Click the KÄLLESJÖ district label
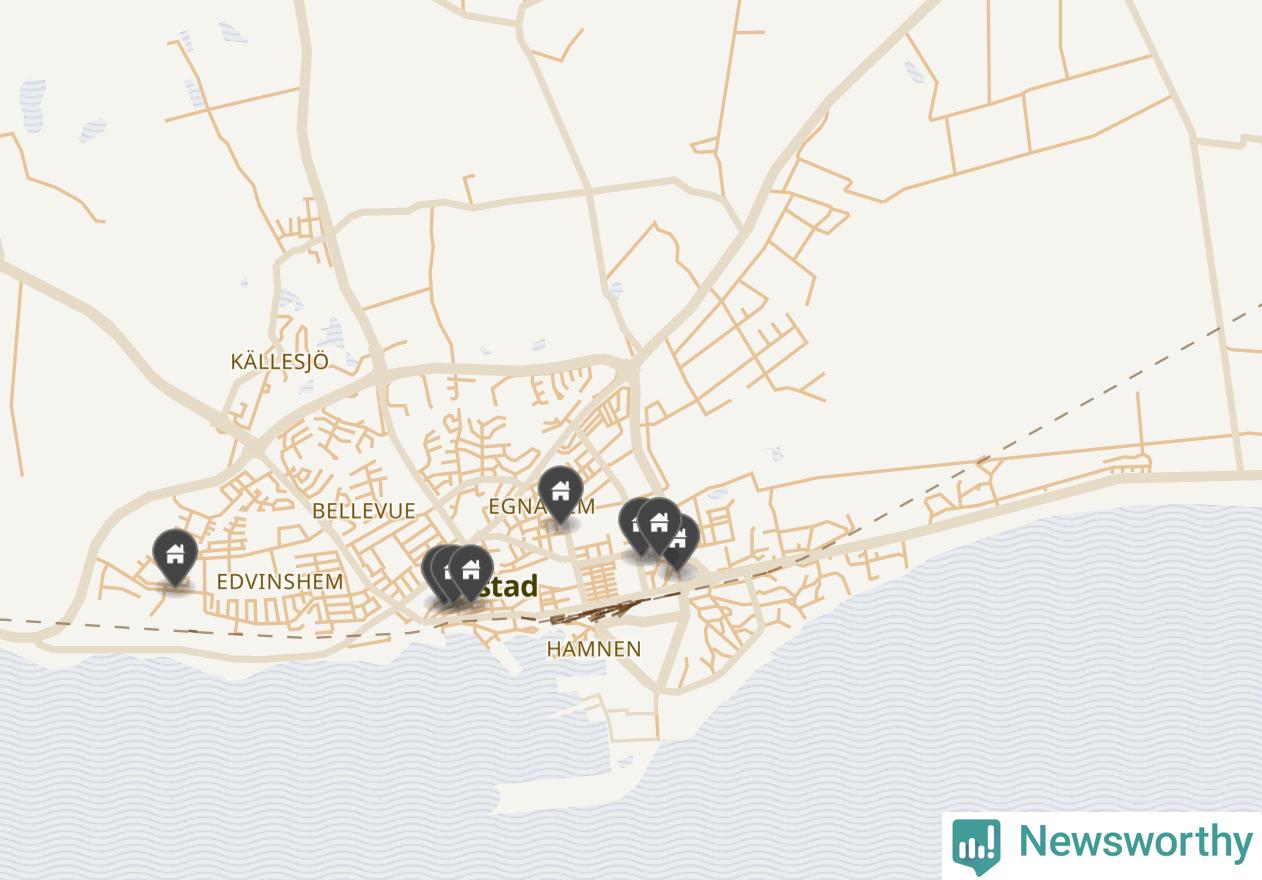This screenshot has height=880, width=1262. click(x=279, y=361)
